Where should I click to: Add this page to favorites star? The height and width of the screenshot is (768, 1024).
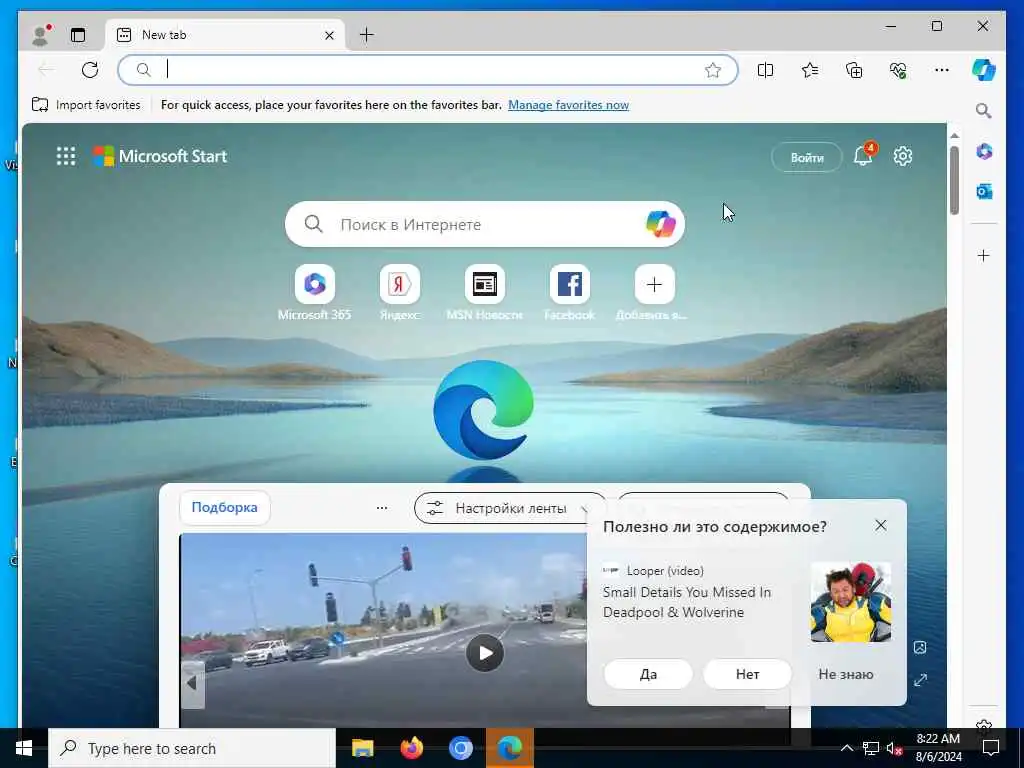712,70
